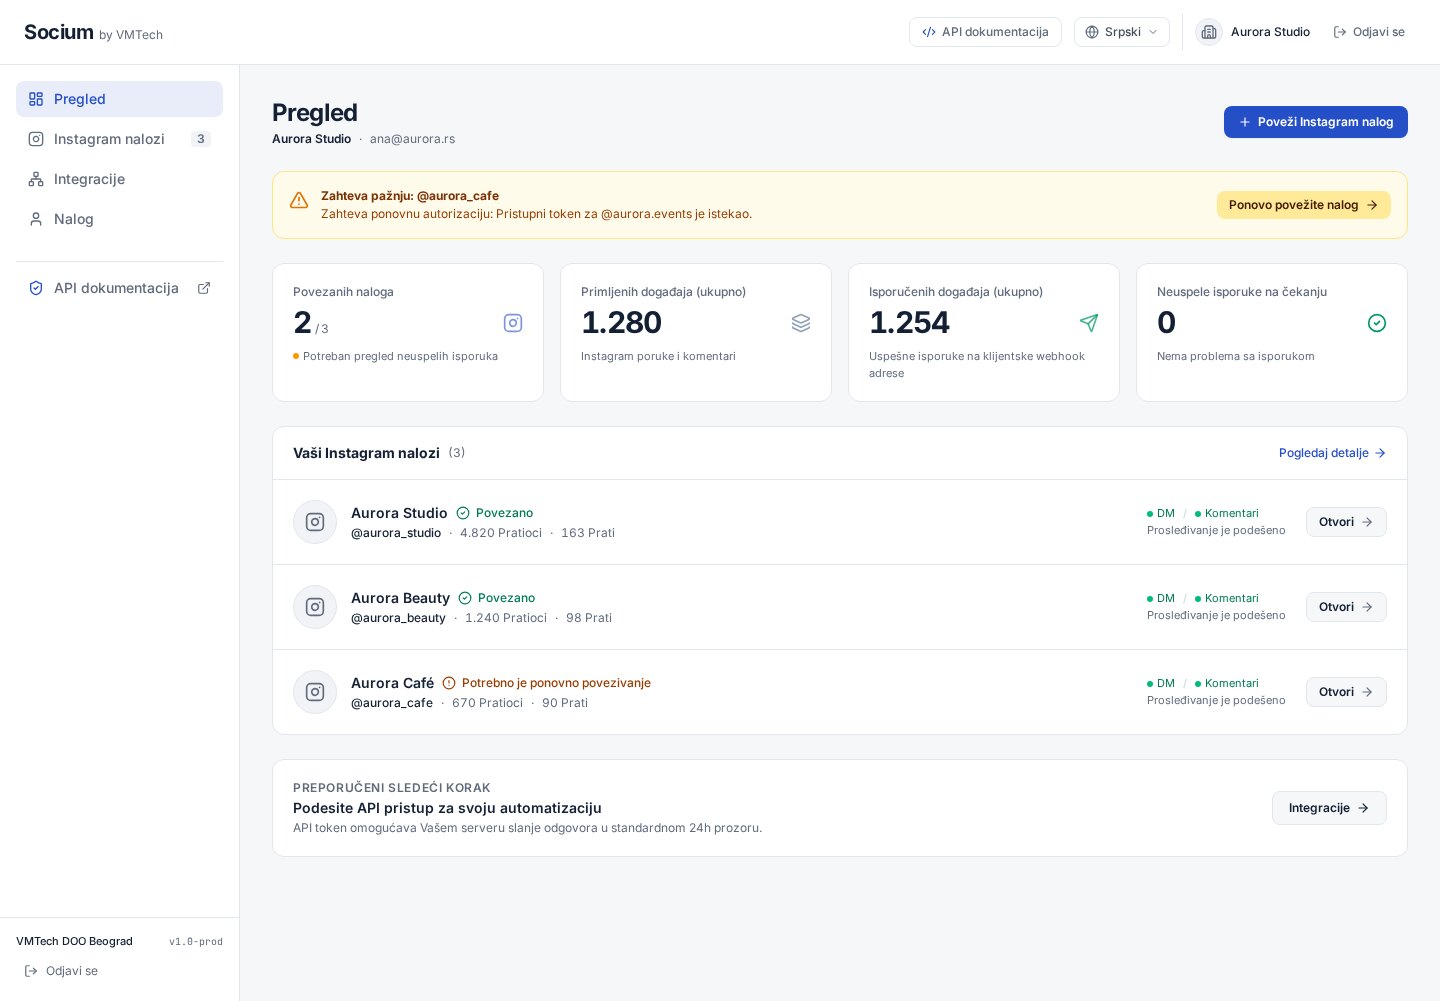Click the 1.254 delivered events value
The image size is (1440, 1001).
tap(909, 323)
